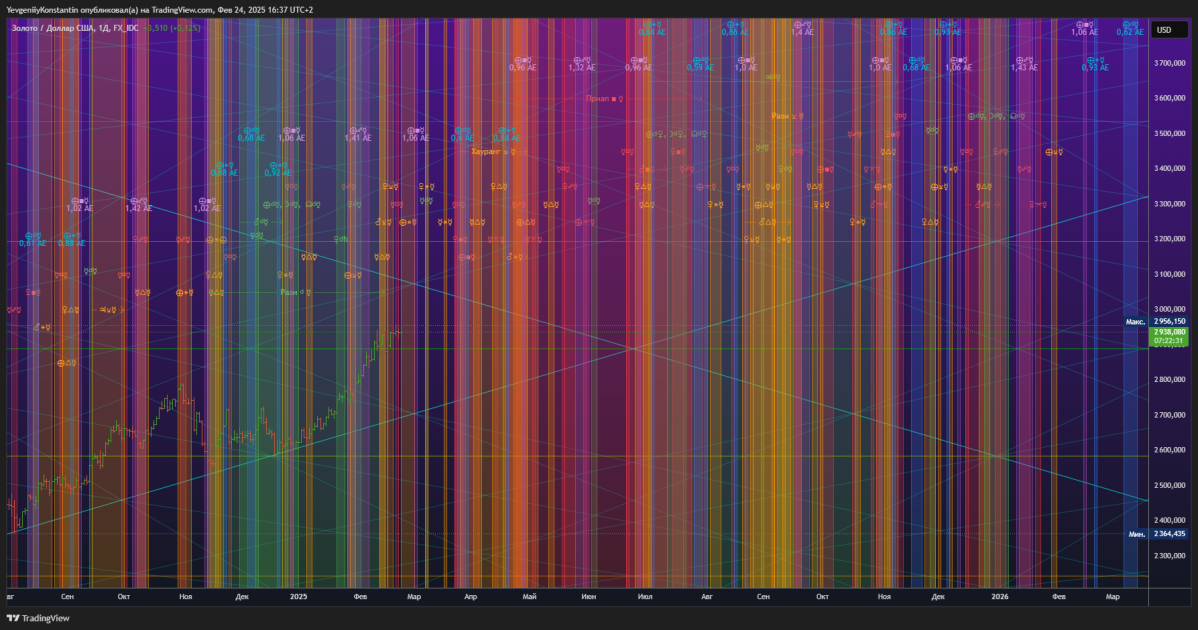Click the TradingView logo at bottom left

[x=38, y=618]
